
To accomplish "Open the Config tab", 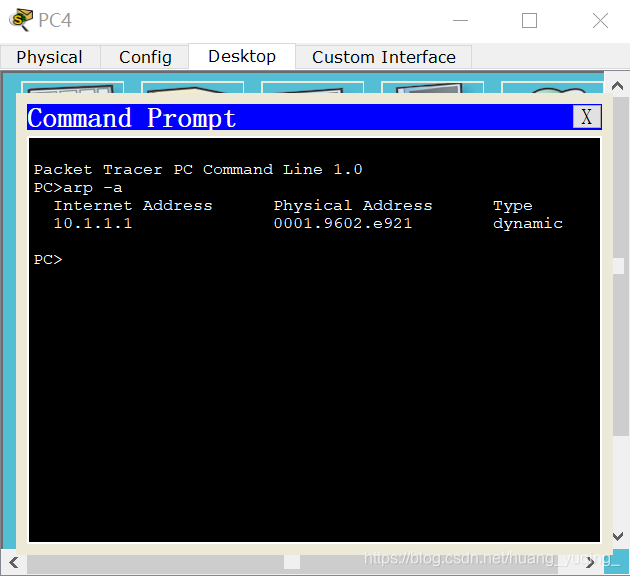I will point(145,57).
